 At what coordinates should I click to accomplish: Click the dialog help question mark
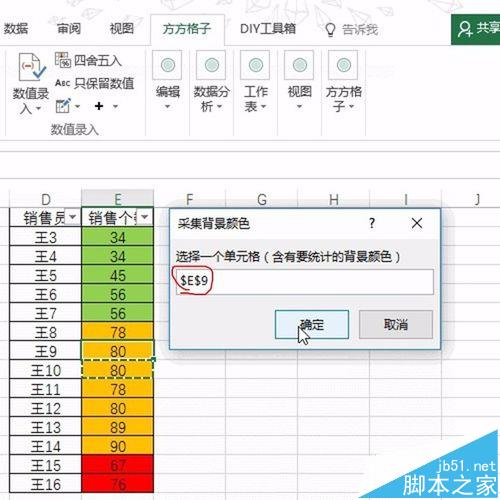pos(372,223)
